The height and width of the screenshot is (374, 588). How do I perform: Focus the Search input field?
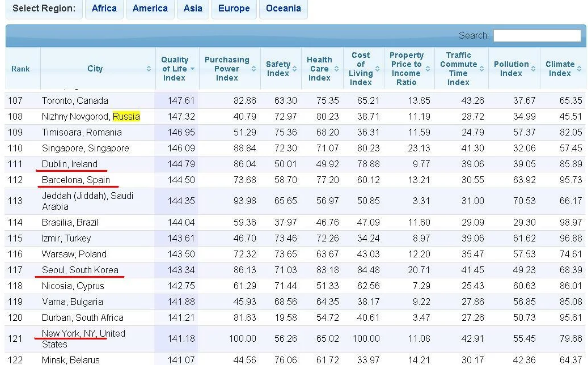coord(537,36)
